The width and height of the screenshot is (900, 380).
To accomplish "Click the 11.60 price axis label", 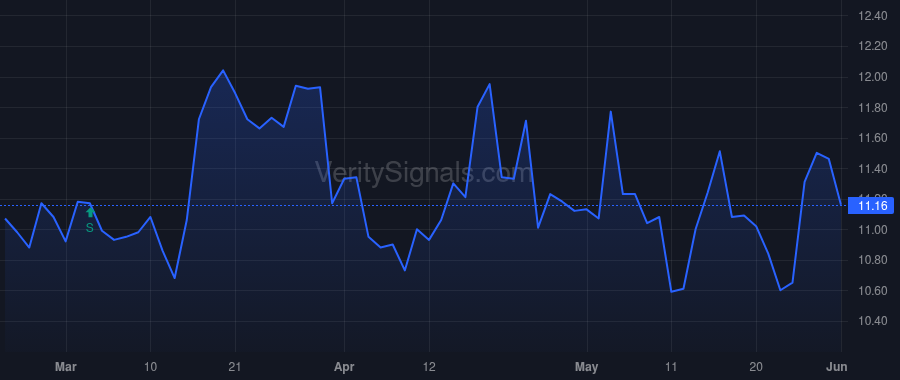I will [872, 138].
